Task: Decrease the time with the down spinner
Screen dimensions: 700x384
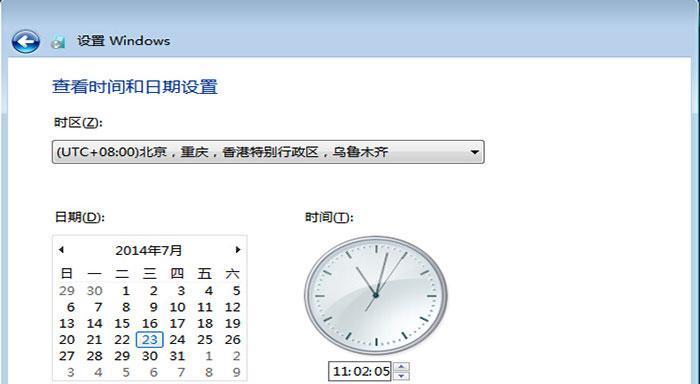Action: [401, 376]
